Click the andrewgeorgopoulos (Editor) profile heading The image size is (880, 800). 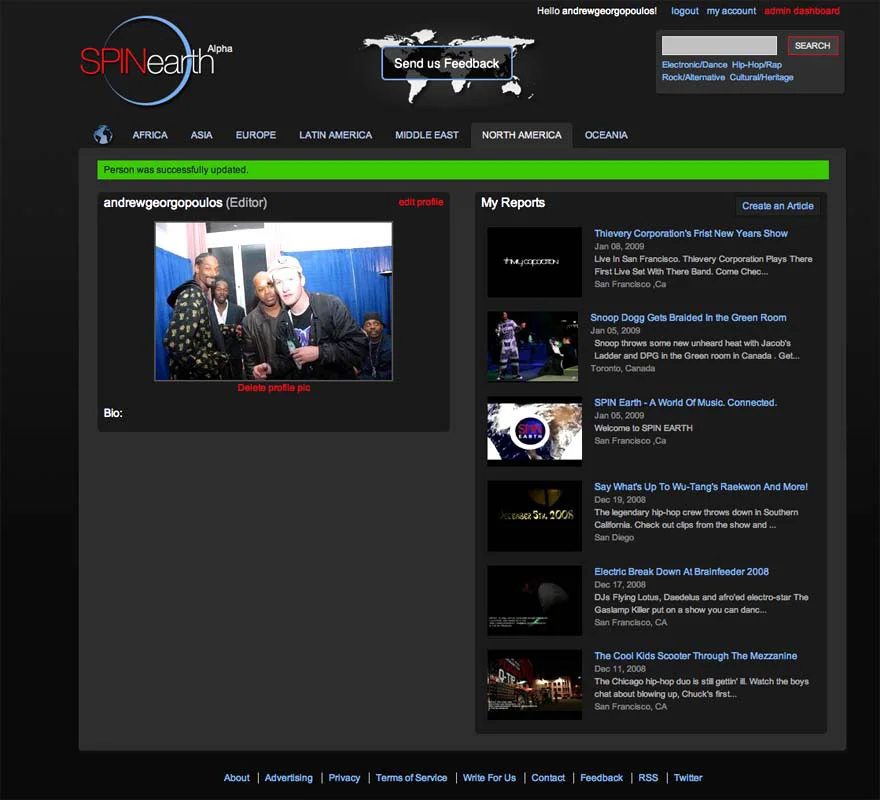(185, 203)
